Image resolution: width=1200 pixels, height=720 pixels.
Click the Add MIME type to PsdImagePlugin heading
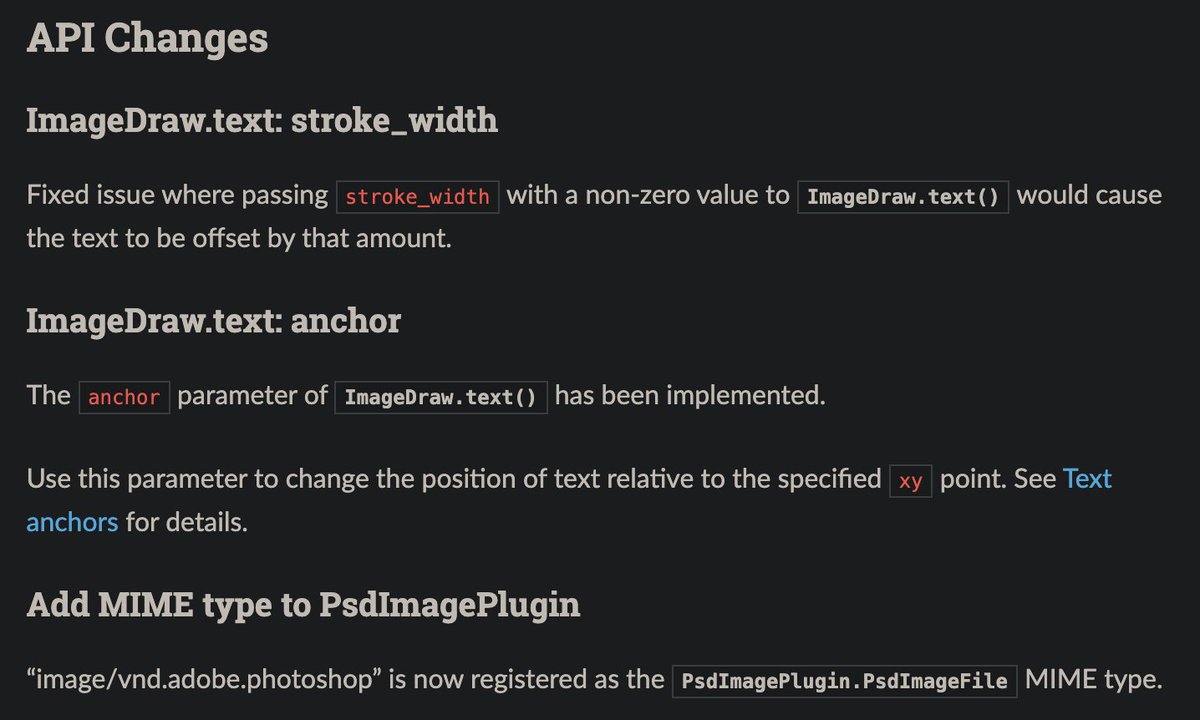303,605
